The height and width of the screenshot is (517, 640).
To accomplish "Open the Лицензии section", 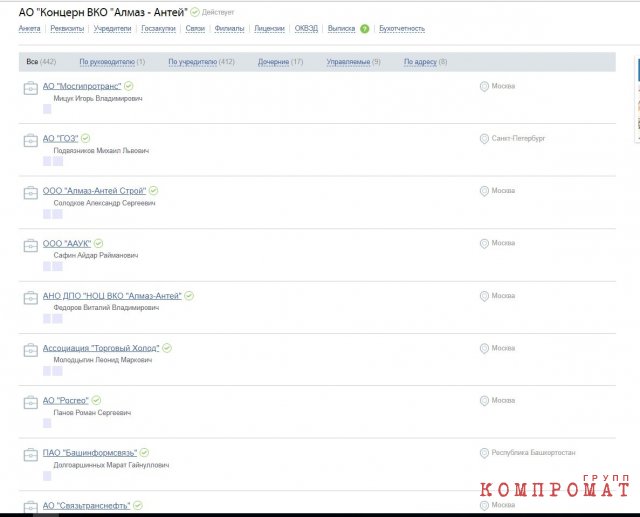I will 269,29.
